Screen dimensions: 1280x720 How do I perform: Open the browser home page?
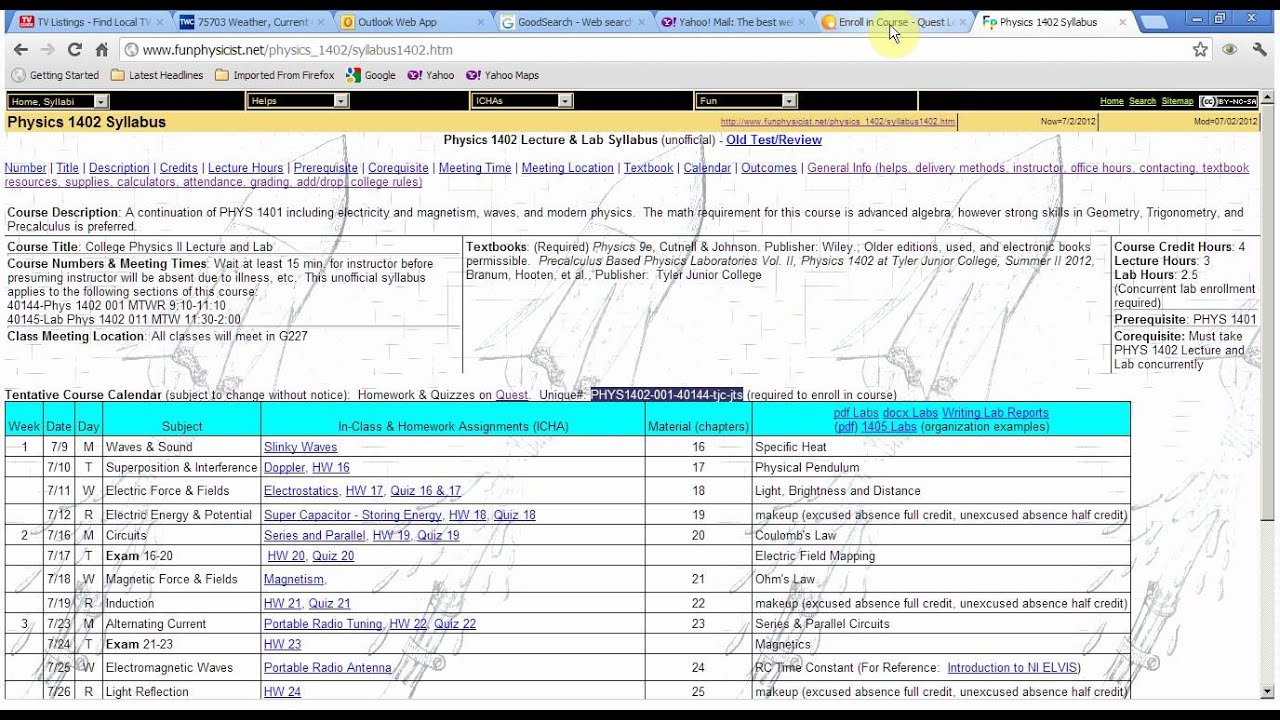tap(101, 49)
